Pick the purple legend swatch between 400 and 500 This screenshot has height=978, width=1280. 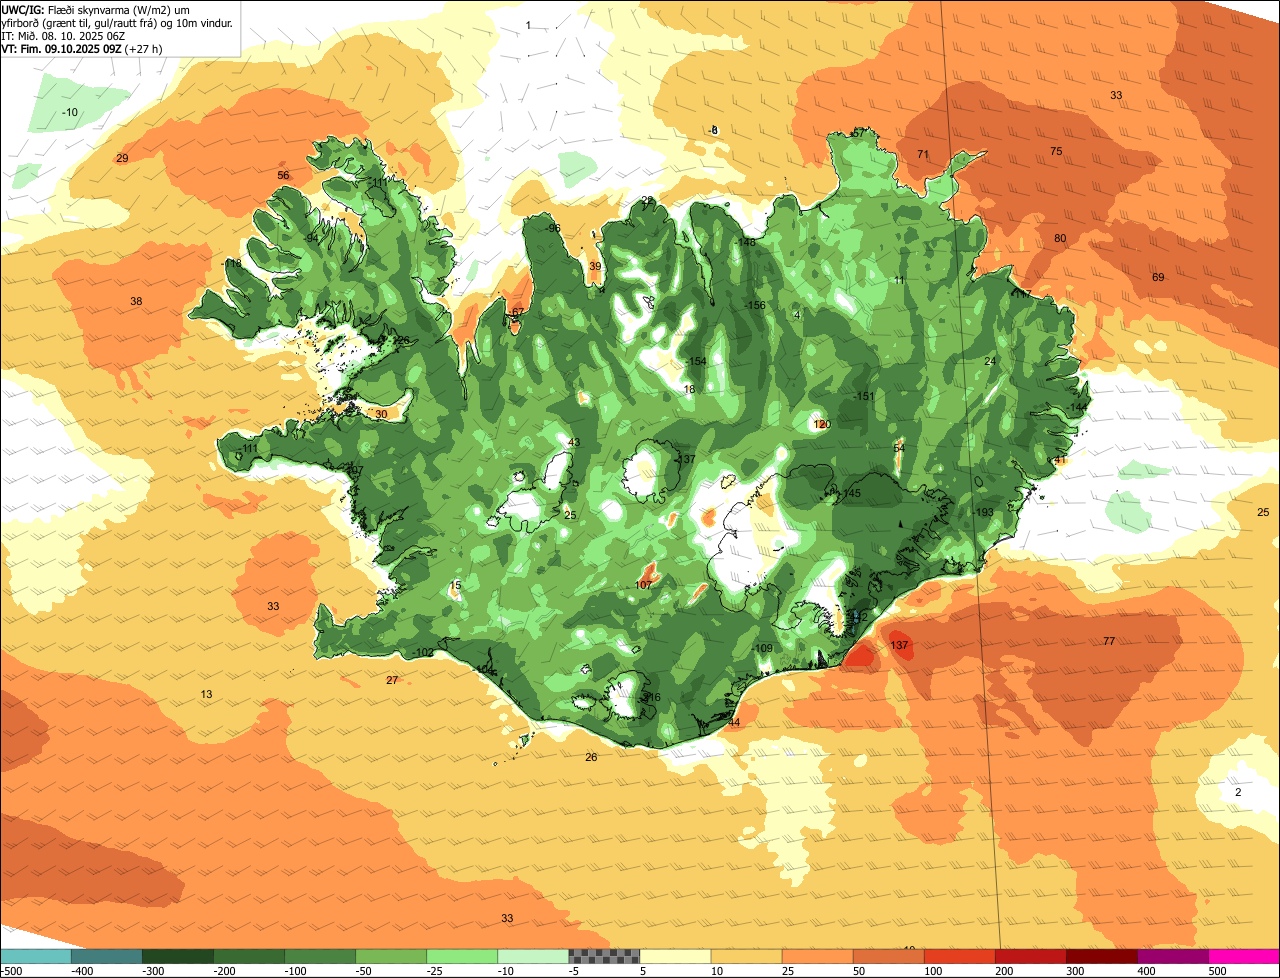1172,956
